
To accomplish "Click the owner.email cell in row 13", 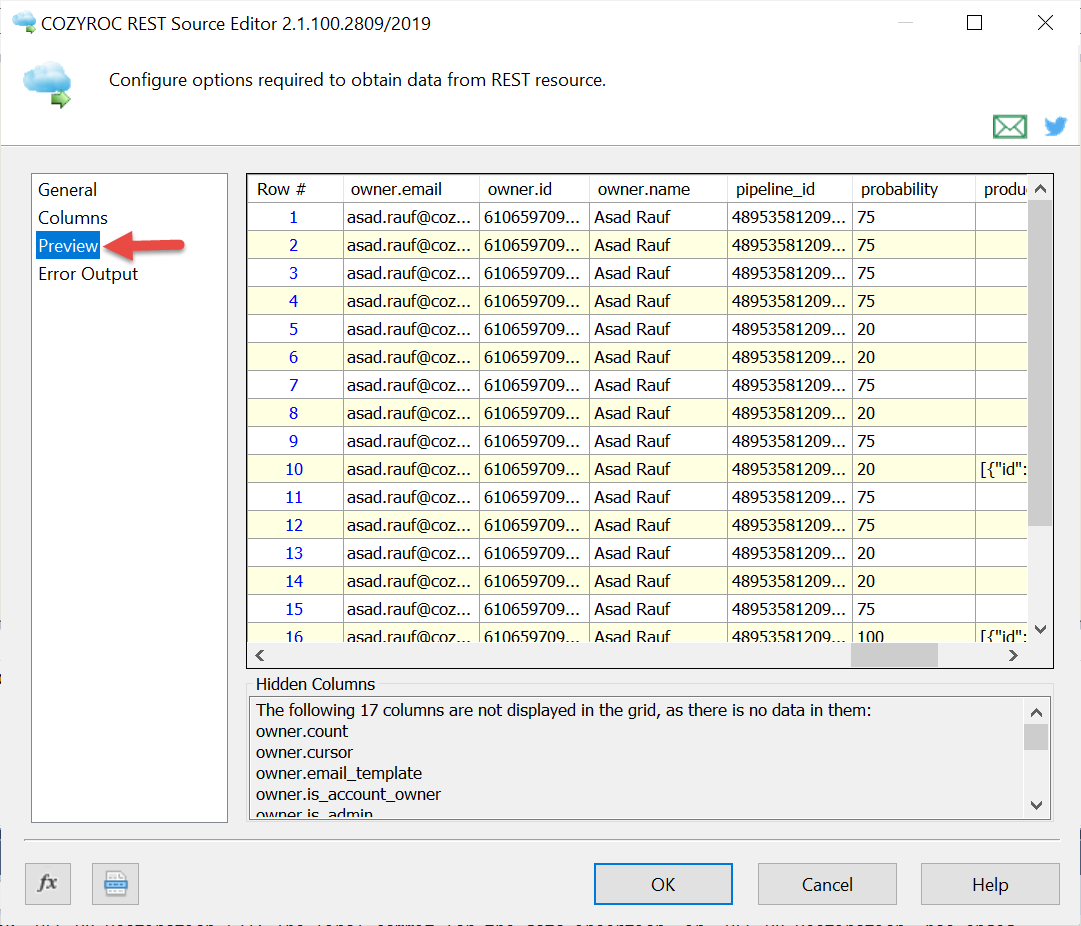I will pyautogui.click(x=411, y=553).
